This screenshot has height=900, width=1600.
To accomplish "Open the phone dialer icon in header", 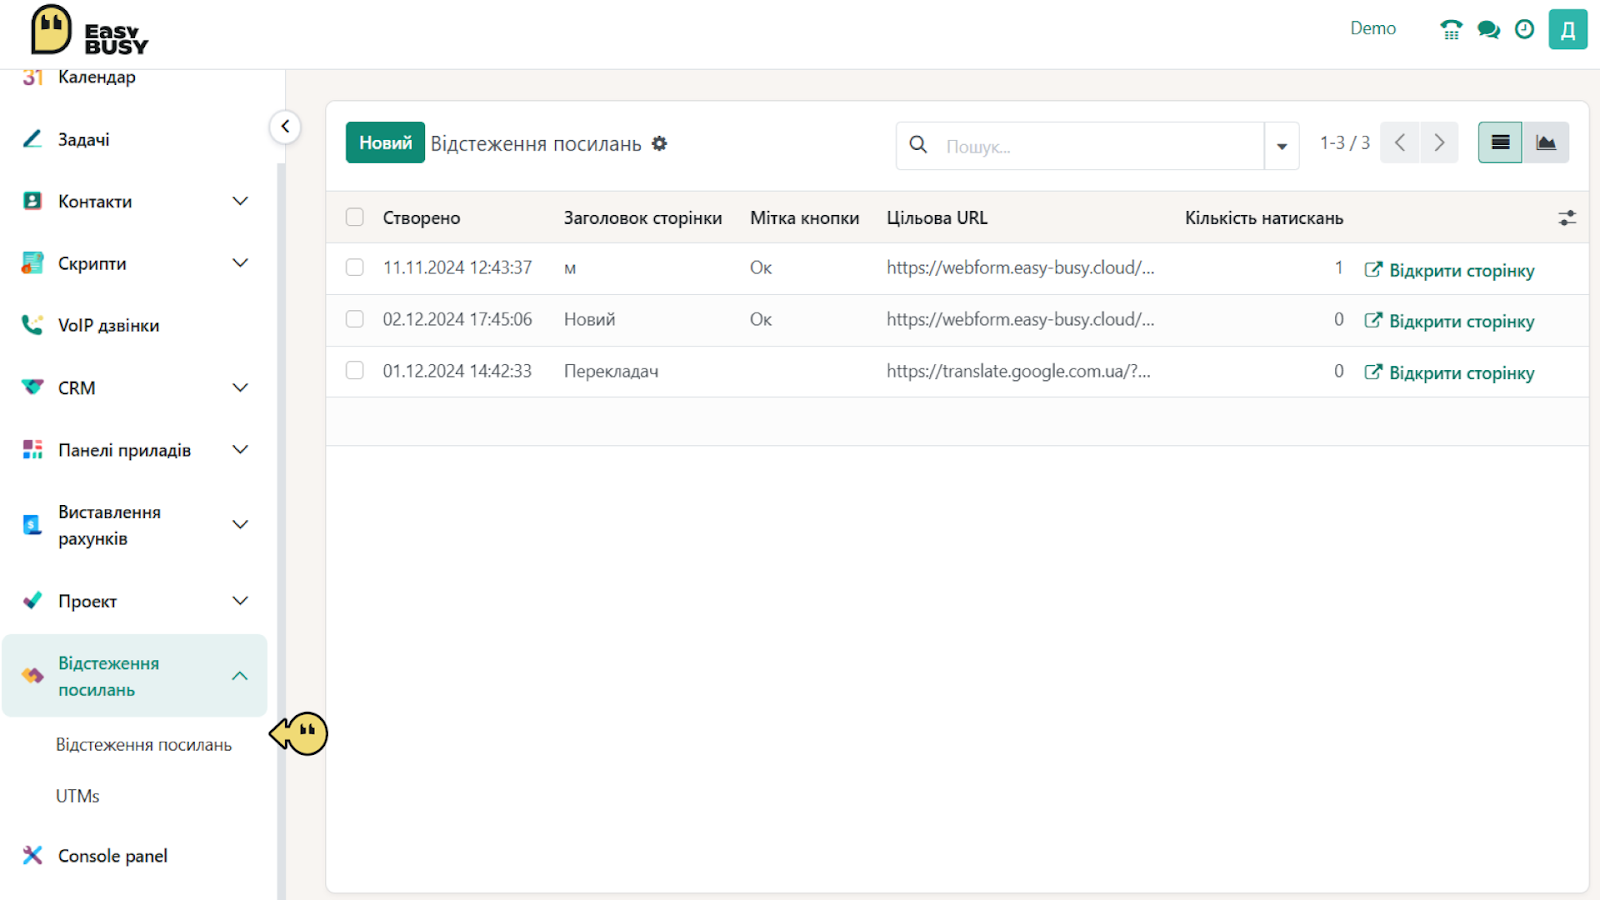I will tap(1451, 29).
